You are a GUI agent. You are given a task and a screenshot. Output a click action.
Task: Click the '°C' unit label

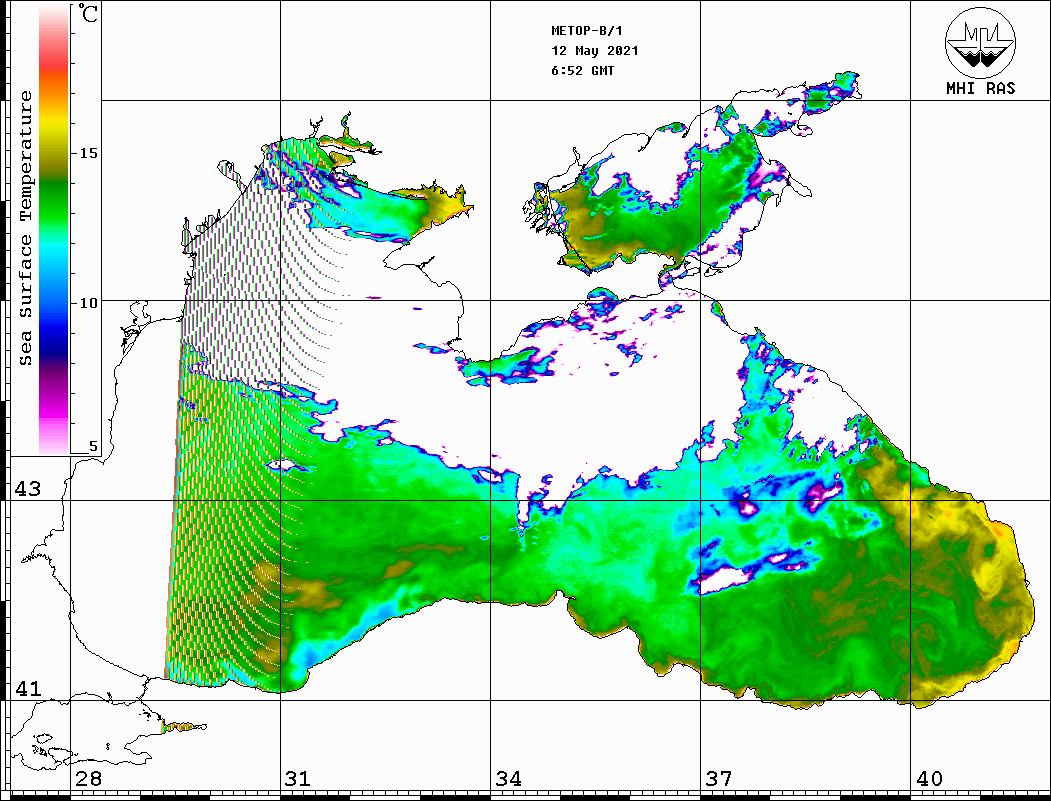(87, 13)
